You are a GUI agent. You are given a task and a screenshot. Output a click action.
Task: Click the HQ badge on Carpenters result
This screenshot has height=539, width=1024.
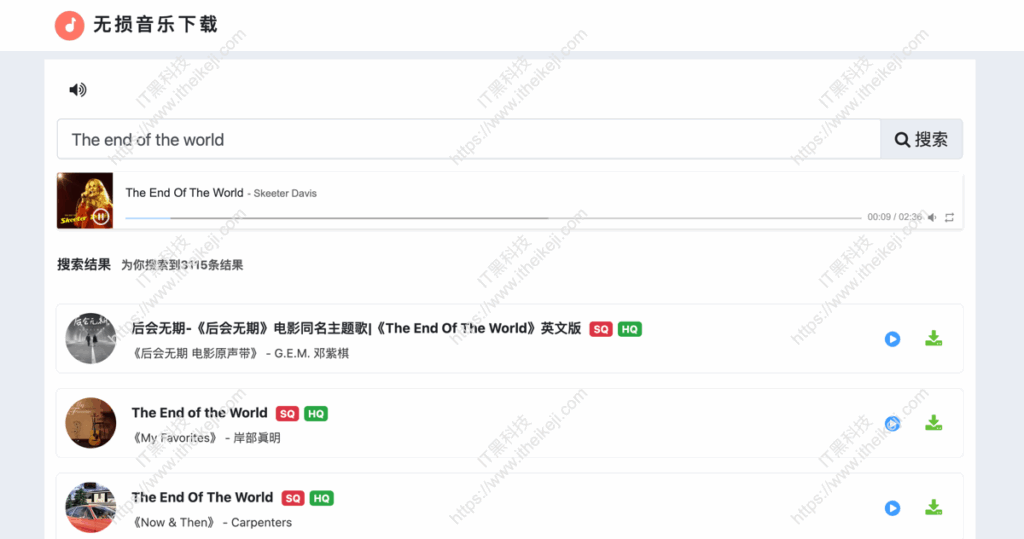(x=321, y=498)
